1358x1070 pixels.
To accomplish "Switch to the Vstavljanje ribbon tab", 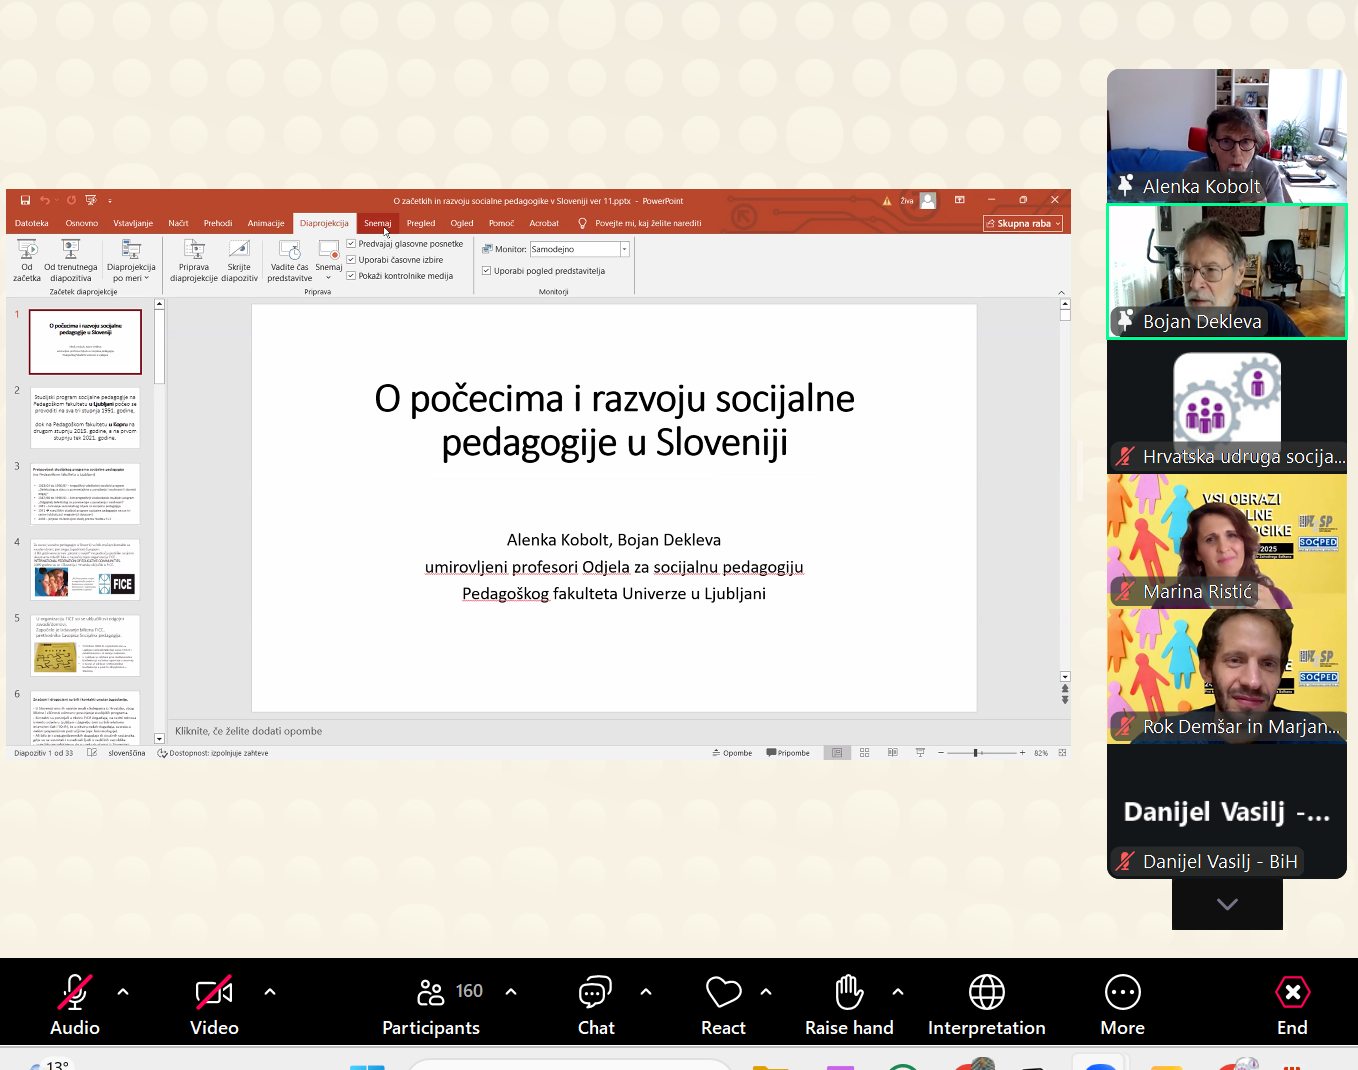I will coord(133,223).
